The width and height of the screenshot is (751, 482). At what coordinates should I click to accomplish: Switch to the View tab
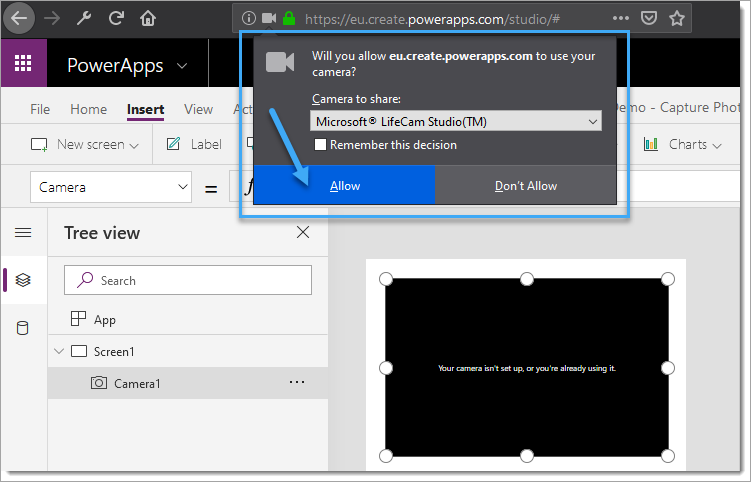click(198, 109)
